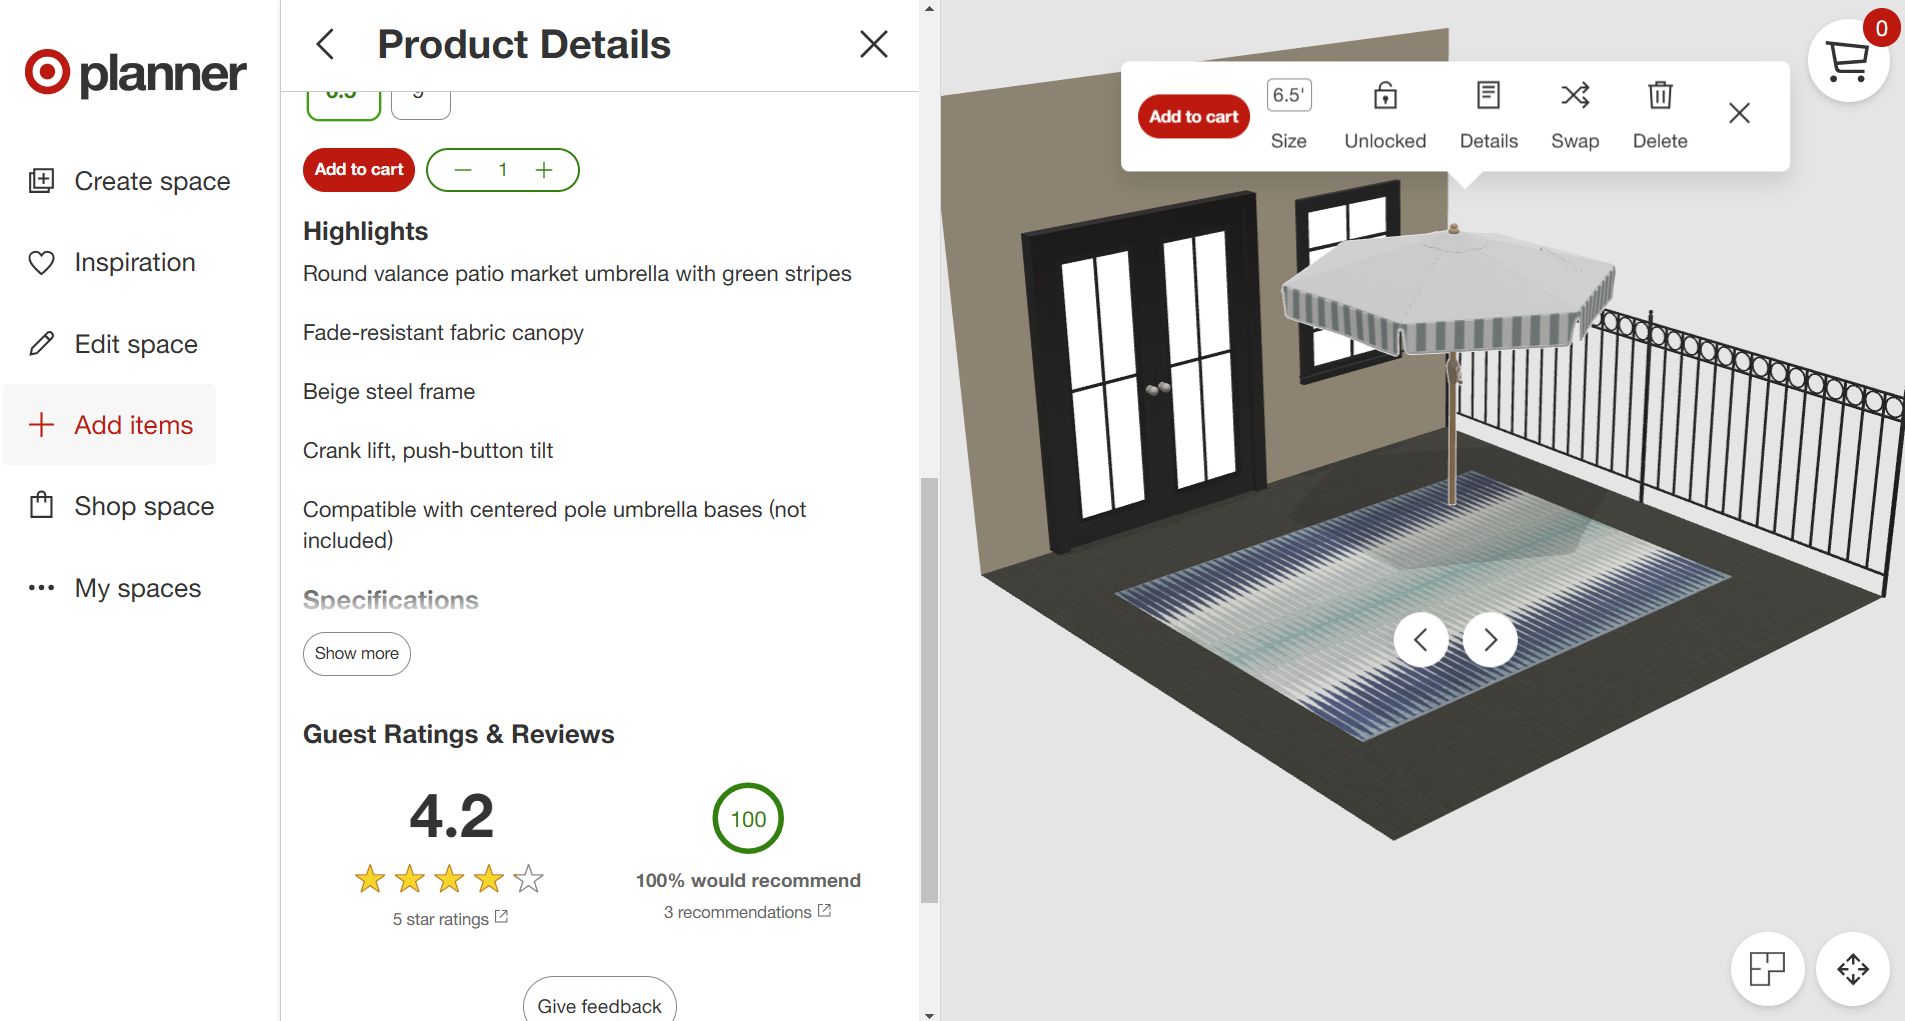Open the 3 recommendations link

click(747, 912)
